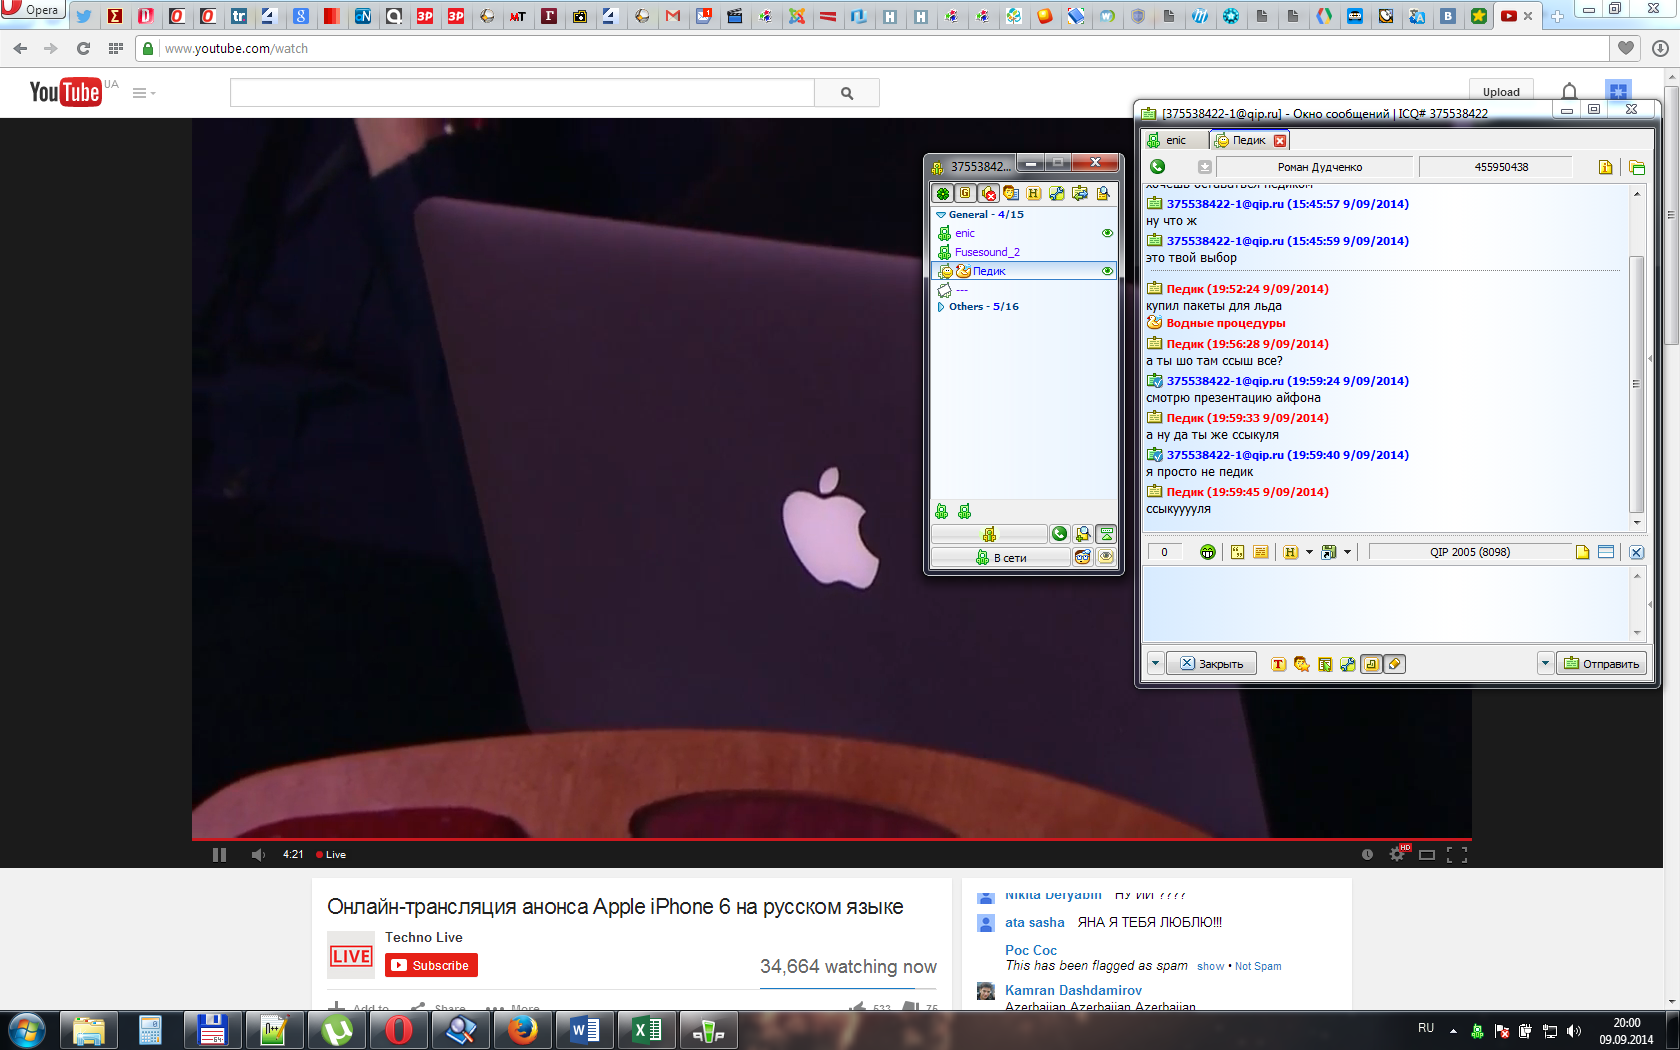
Task: Click YouTube Upload button
Action: click(1501, 92)
